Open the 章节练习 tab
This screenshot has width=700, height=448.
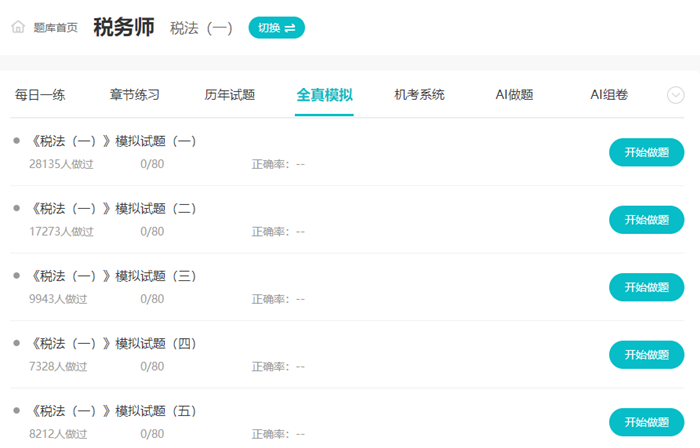pos(135,95)
